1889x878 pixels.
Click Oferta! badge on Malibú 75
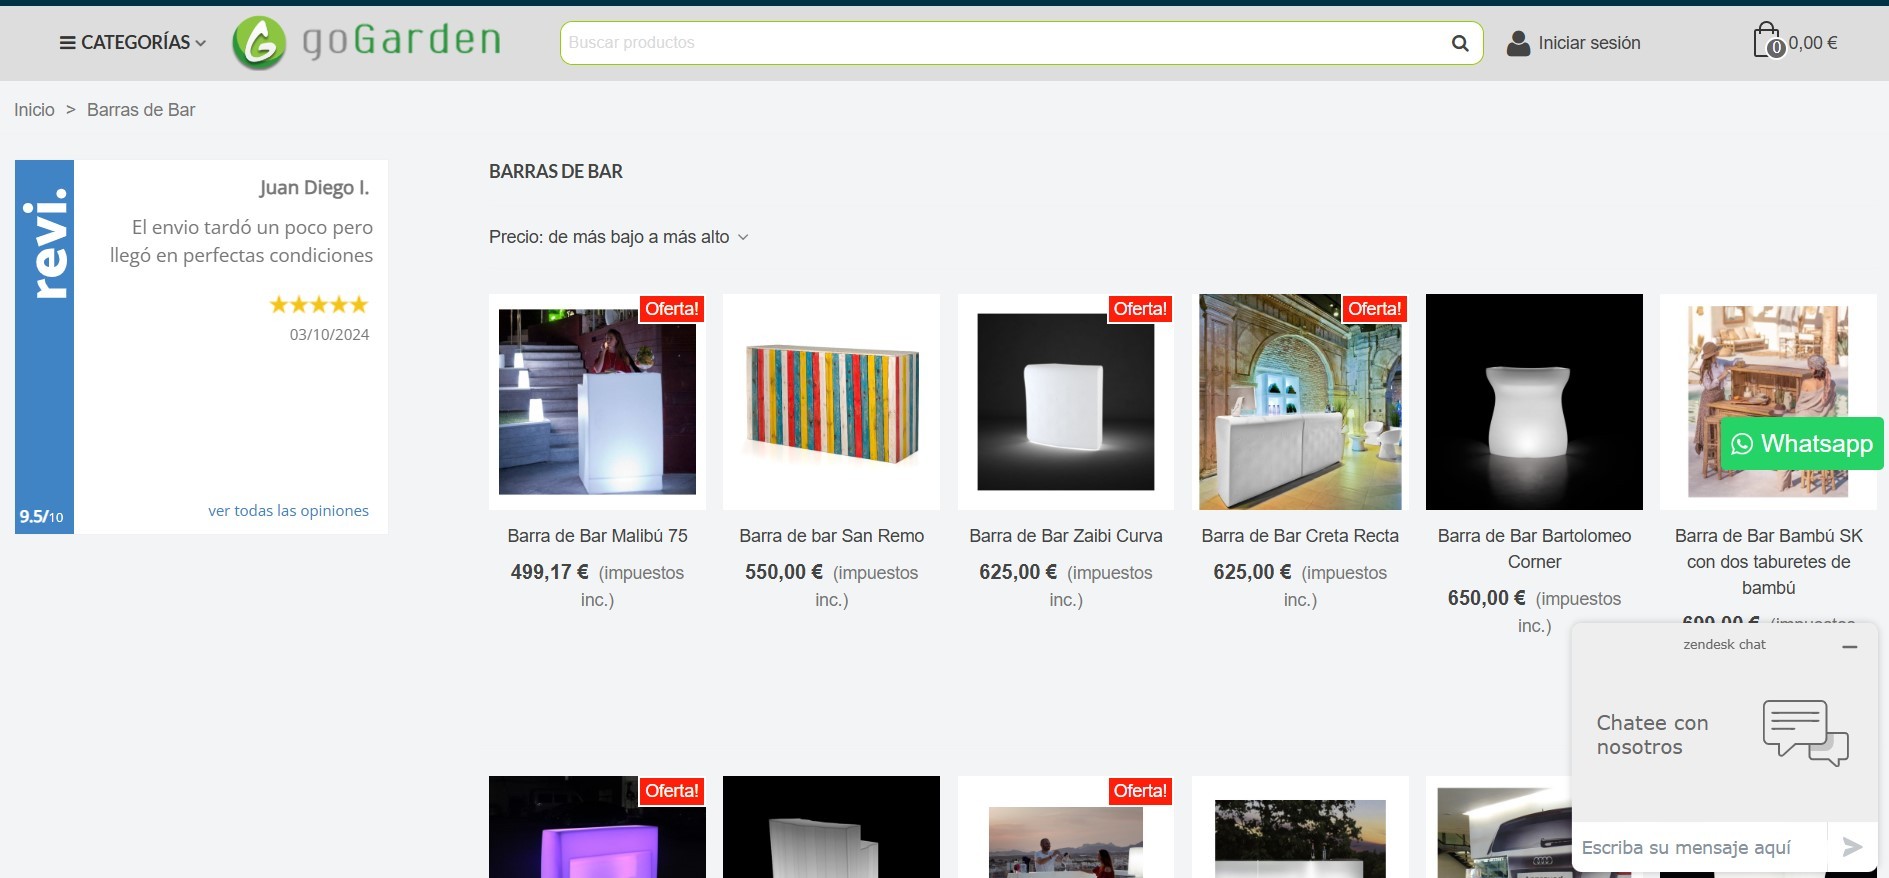pos(672,309)
